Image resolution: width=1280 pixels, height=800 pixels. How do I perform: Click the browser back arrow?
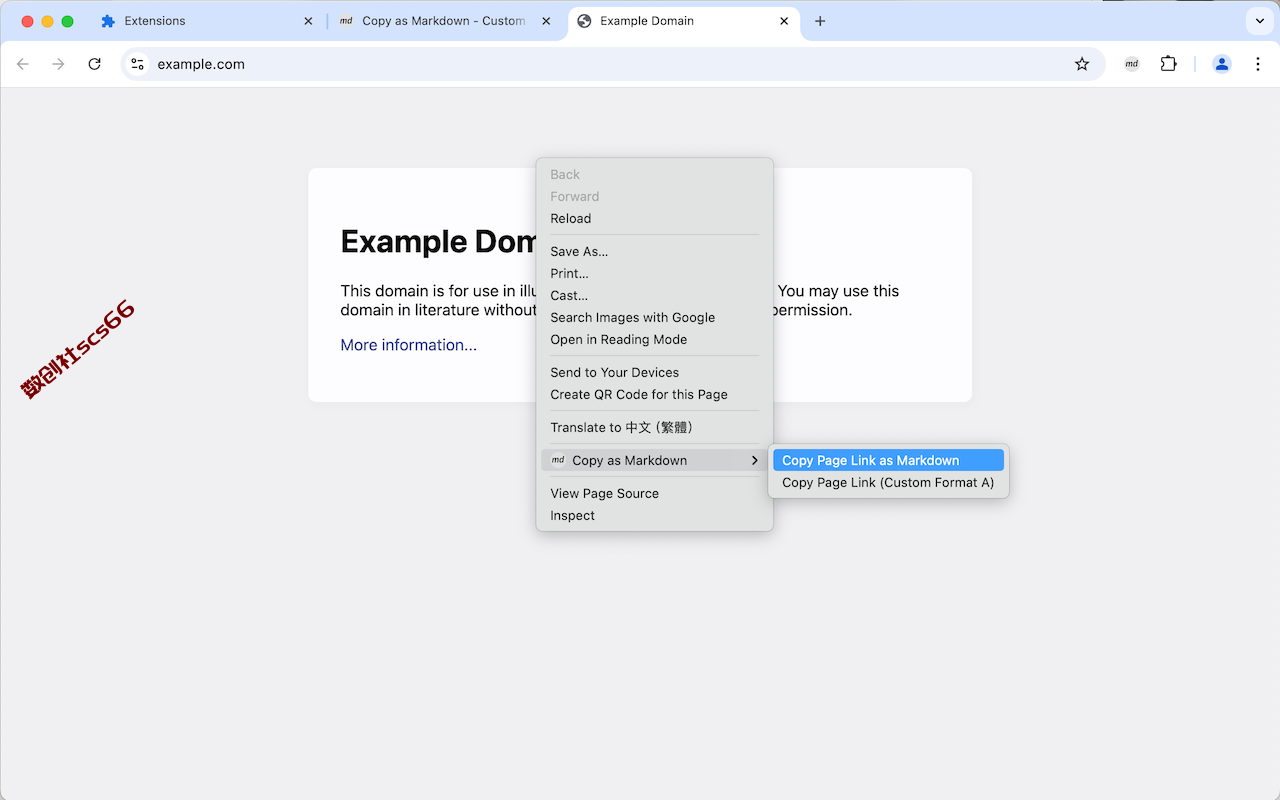[23, 64]
